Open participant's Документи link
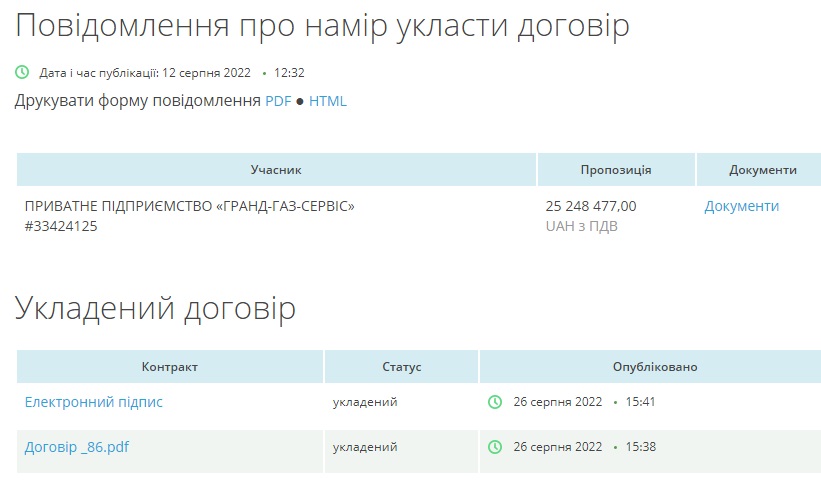 (x=741, y=206)
